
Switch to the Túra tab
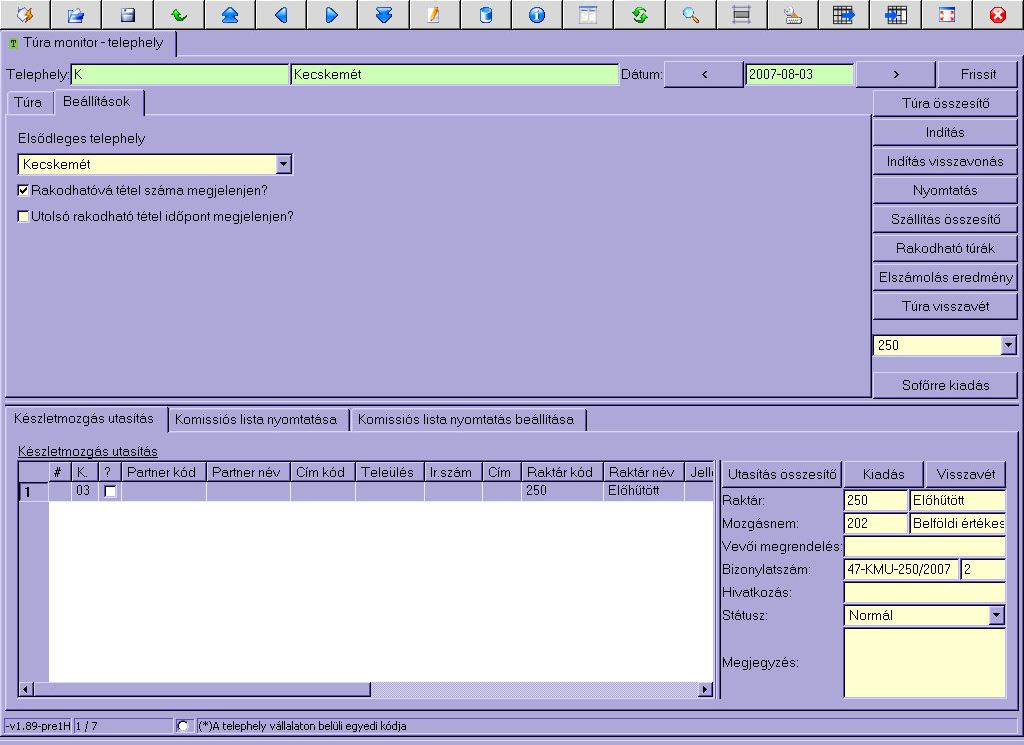[28, 103]
